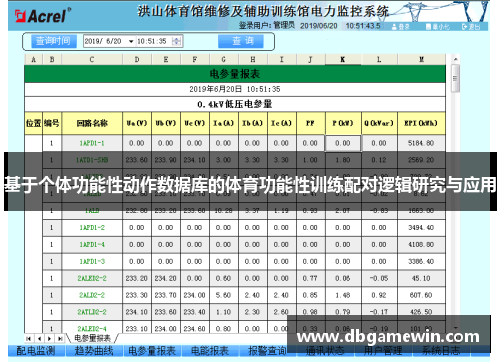The image size is (500, 362).
Task: Click PF value 0.77 in 2ALEI2-2 row
Action: point(310,278)
